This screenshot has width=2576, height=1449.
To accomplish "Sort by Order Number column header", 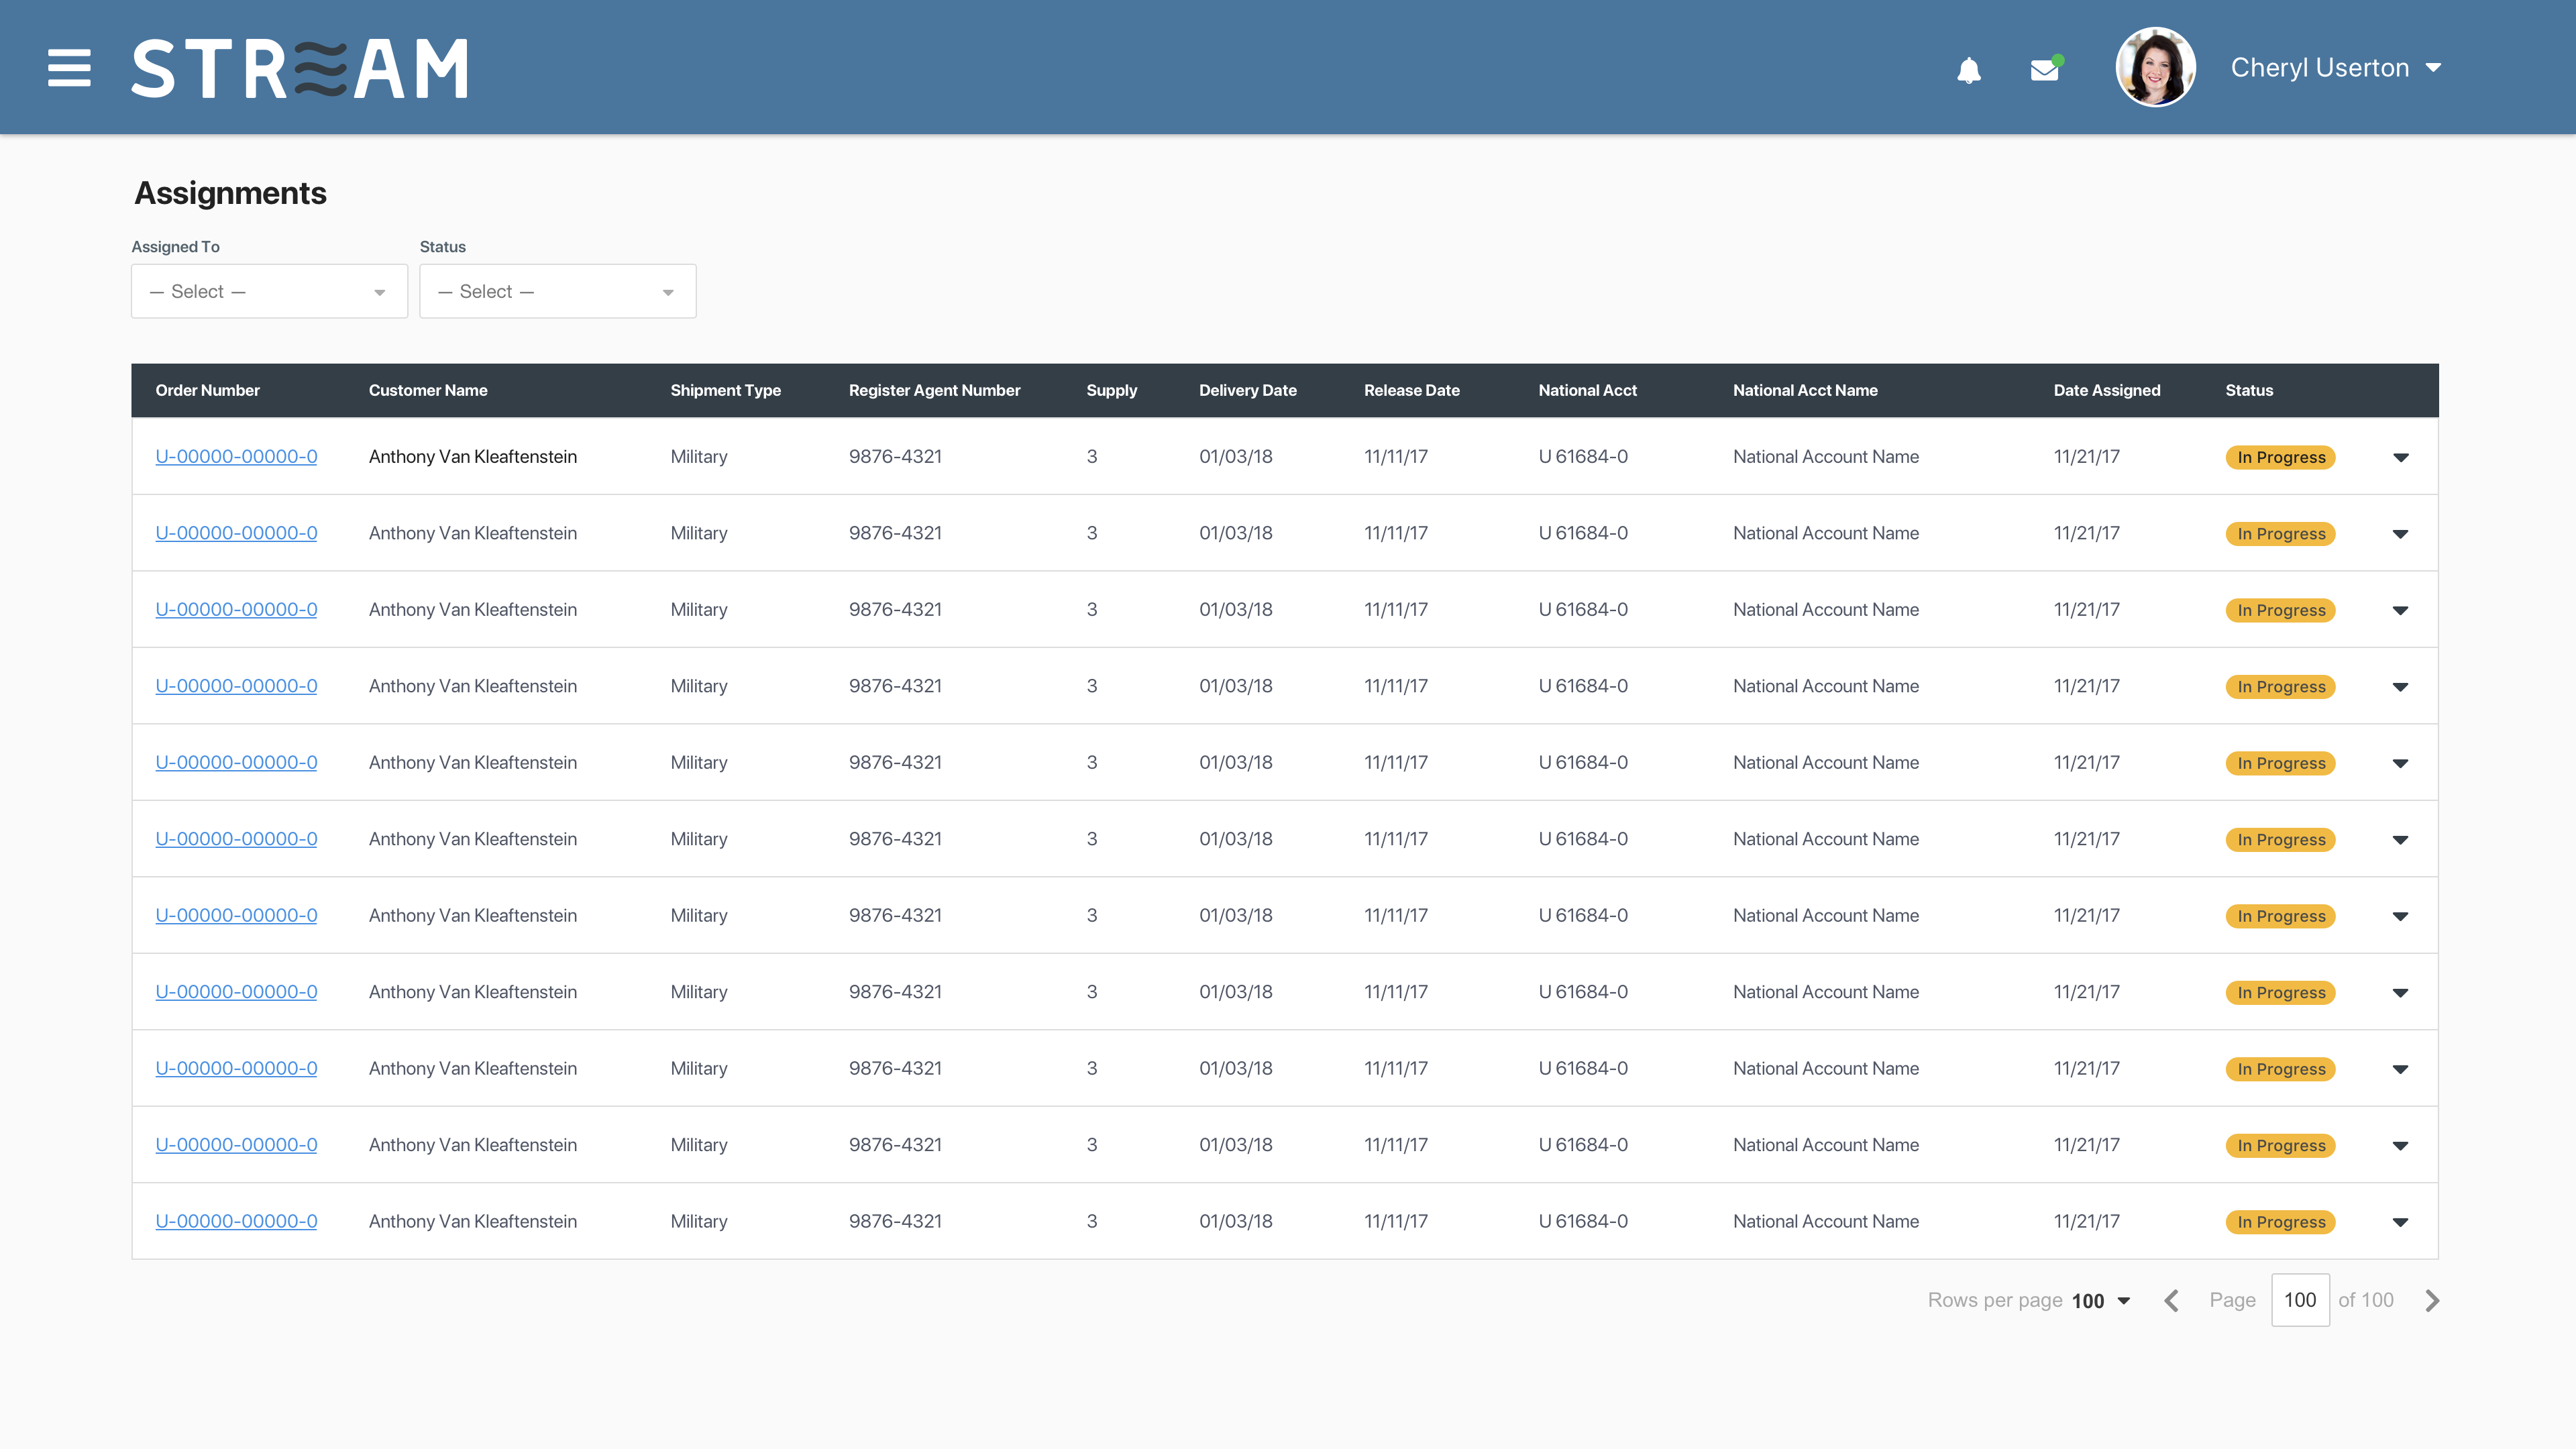I will (x=207, y=390).
